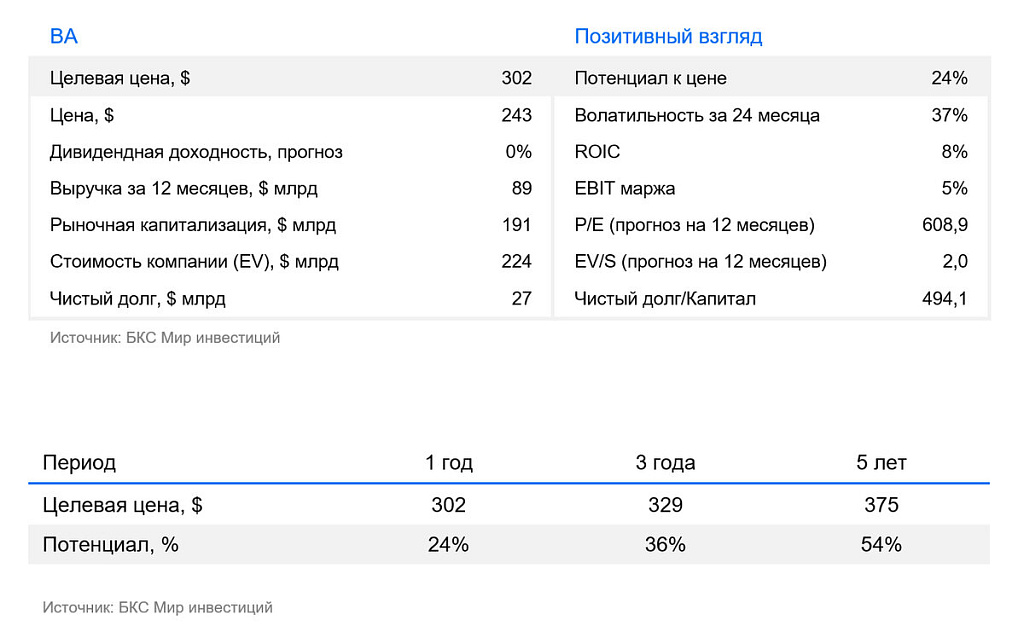Click the "EBIT маржа" label
This screenshot has height=638, width=1024.
click(624, 188)
